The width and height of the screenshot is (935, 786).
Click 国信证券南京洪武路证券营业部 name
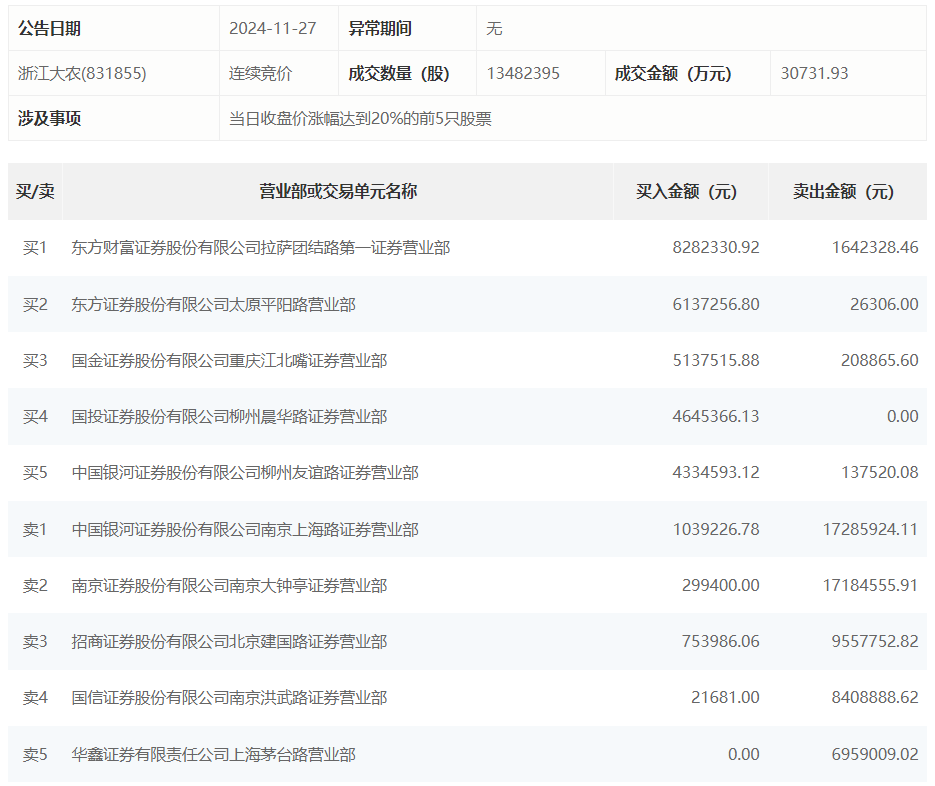[229, 698]
